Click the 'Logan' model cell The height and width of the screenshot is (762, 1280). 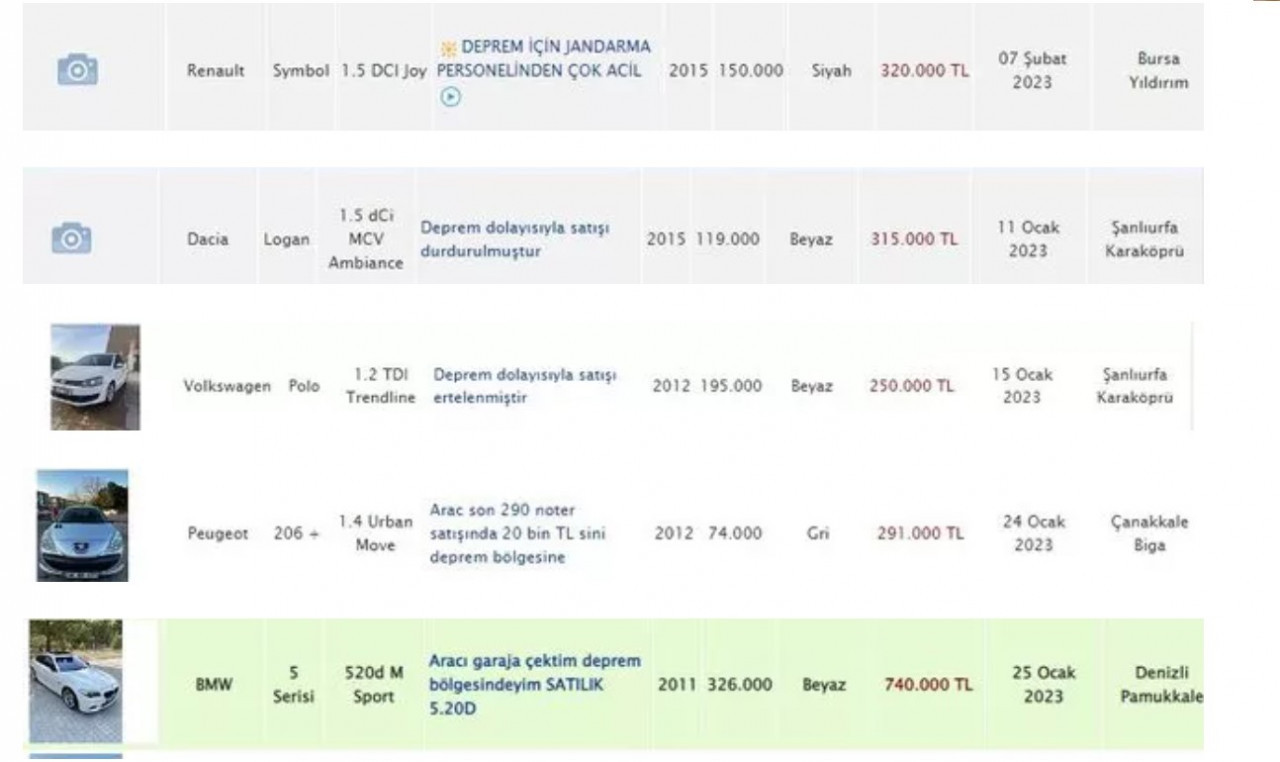pos(286,240)
